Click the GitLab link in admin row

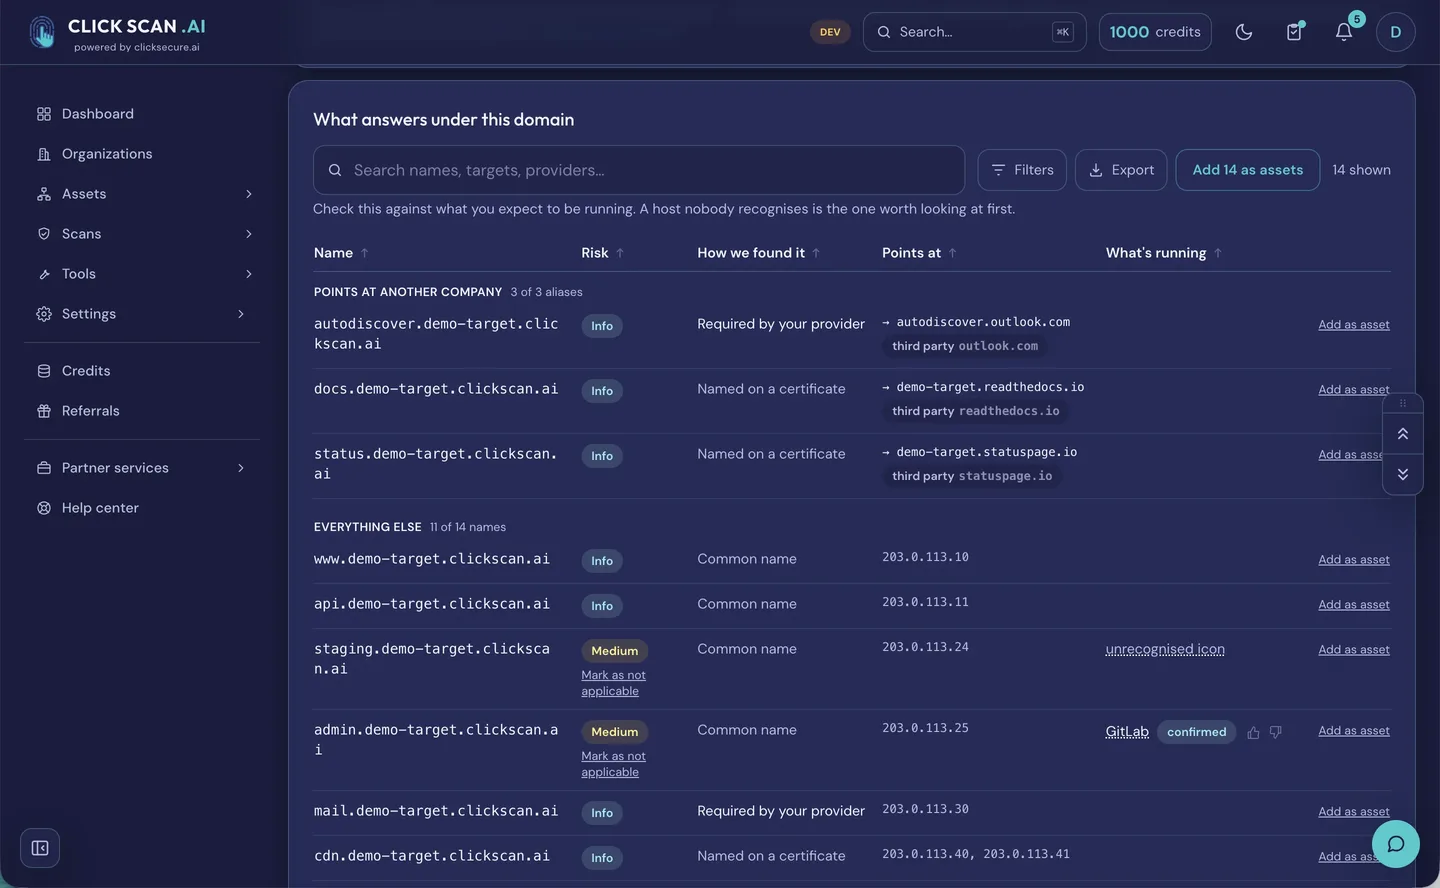click(x=1127, y=732)
